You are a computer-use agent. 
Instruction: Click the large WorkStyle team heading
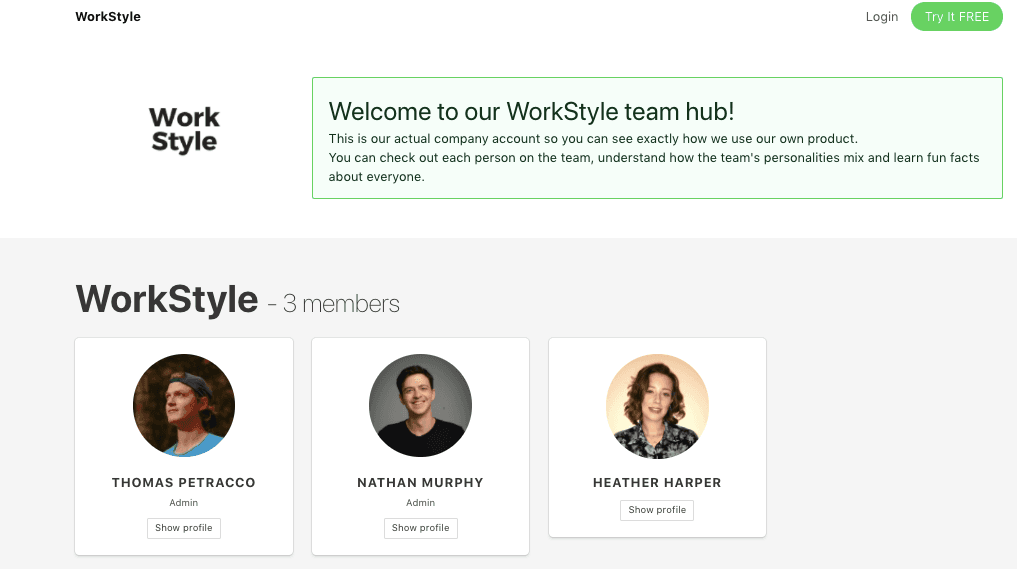[x=167, y=299]
